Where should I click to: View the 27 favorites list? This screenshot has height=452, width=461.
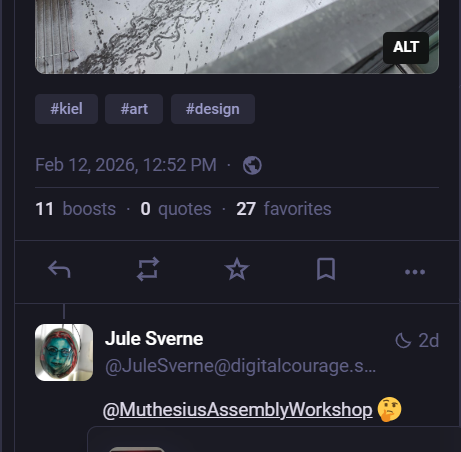[x=284, y=209]
